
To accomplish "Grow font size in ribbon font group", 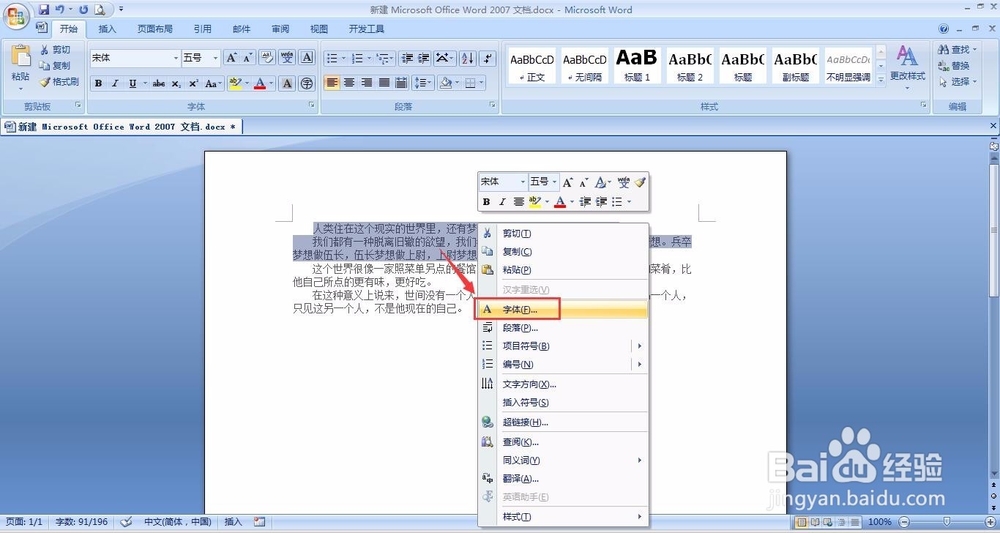I will coord(232,58).
